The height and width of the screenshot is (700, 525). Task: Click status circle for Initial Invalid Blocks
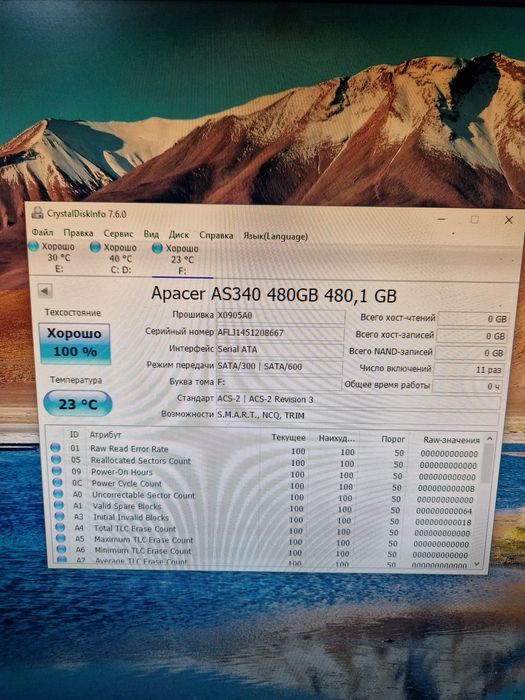tap(59, 516)
